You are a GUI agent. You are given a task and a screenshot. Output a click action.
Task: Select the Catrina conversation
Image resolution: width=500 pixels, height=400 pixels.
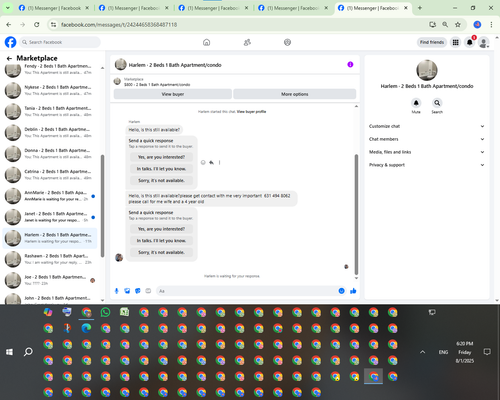(x=50, y=175)
